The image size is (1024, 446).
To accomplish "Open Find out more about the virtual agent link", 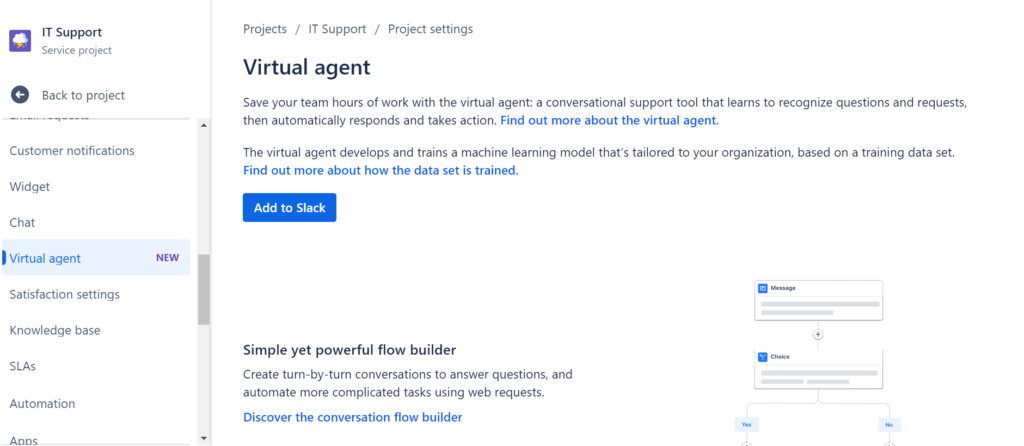I will point(609,120).
